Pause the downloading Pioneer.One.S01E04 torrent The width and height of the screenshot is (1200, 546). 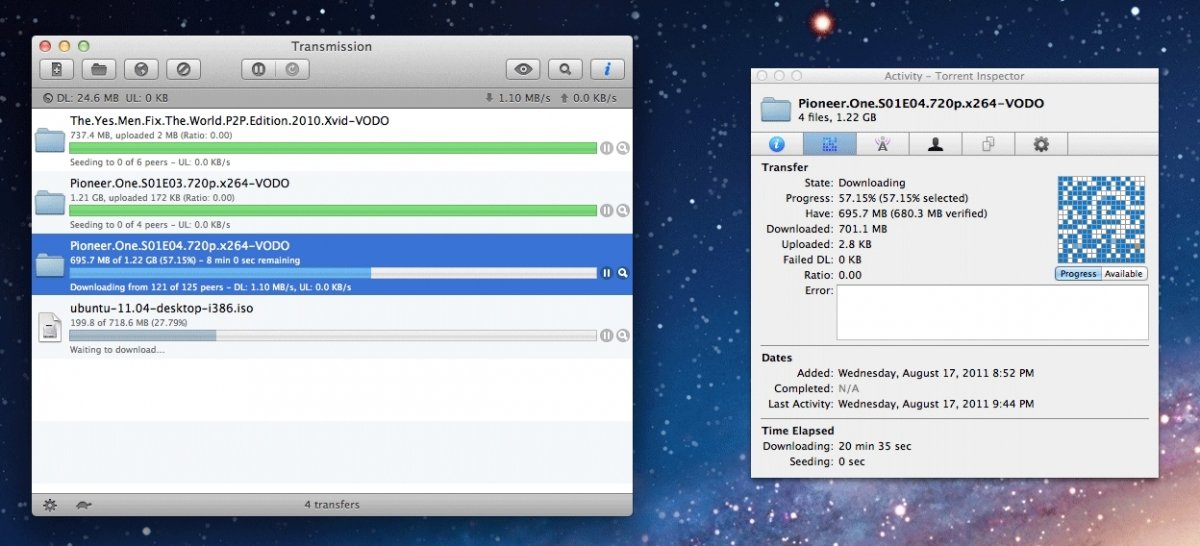[606, 272]
